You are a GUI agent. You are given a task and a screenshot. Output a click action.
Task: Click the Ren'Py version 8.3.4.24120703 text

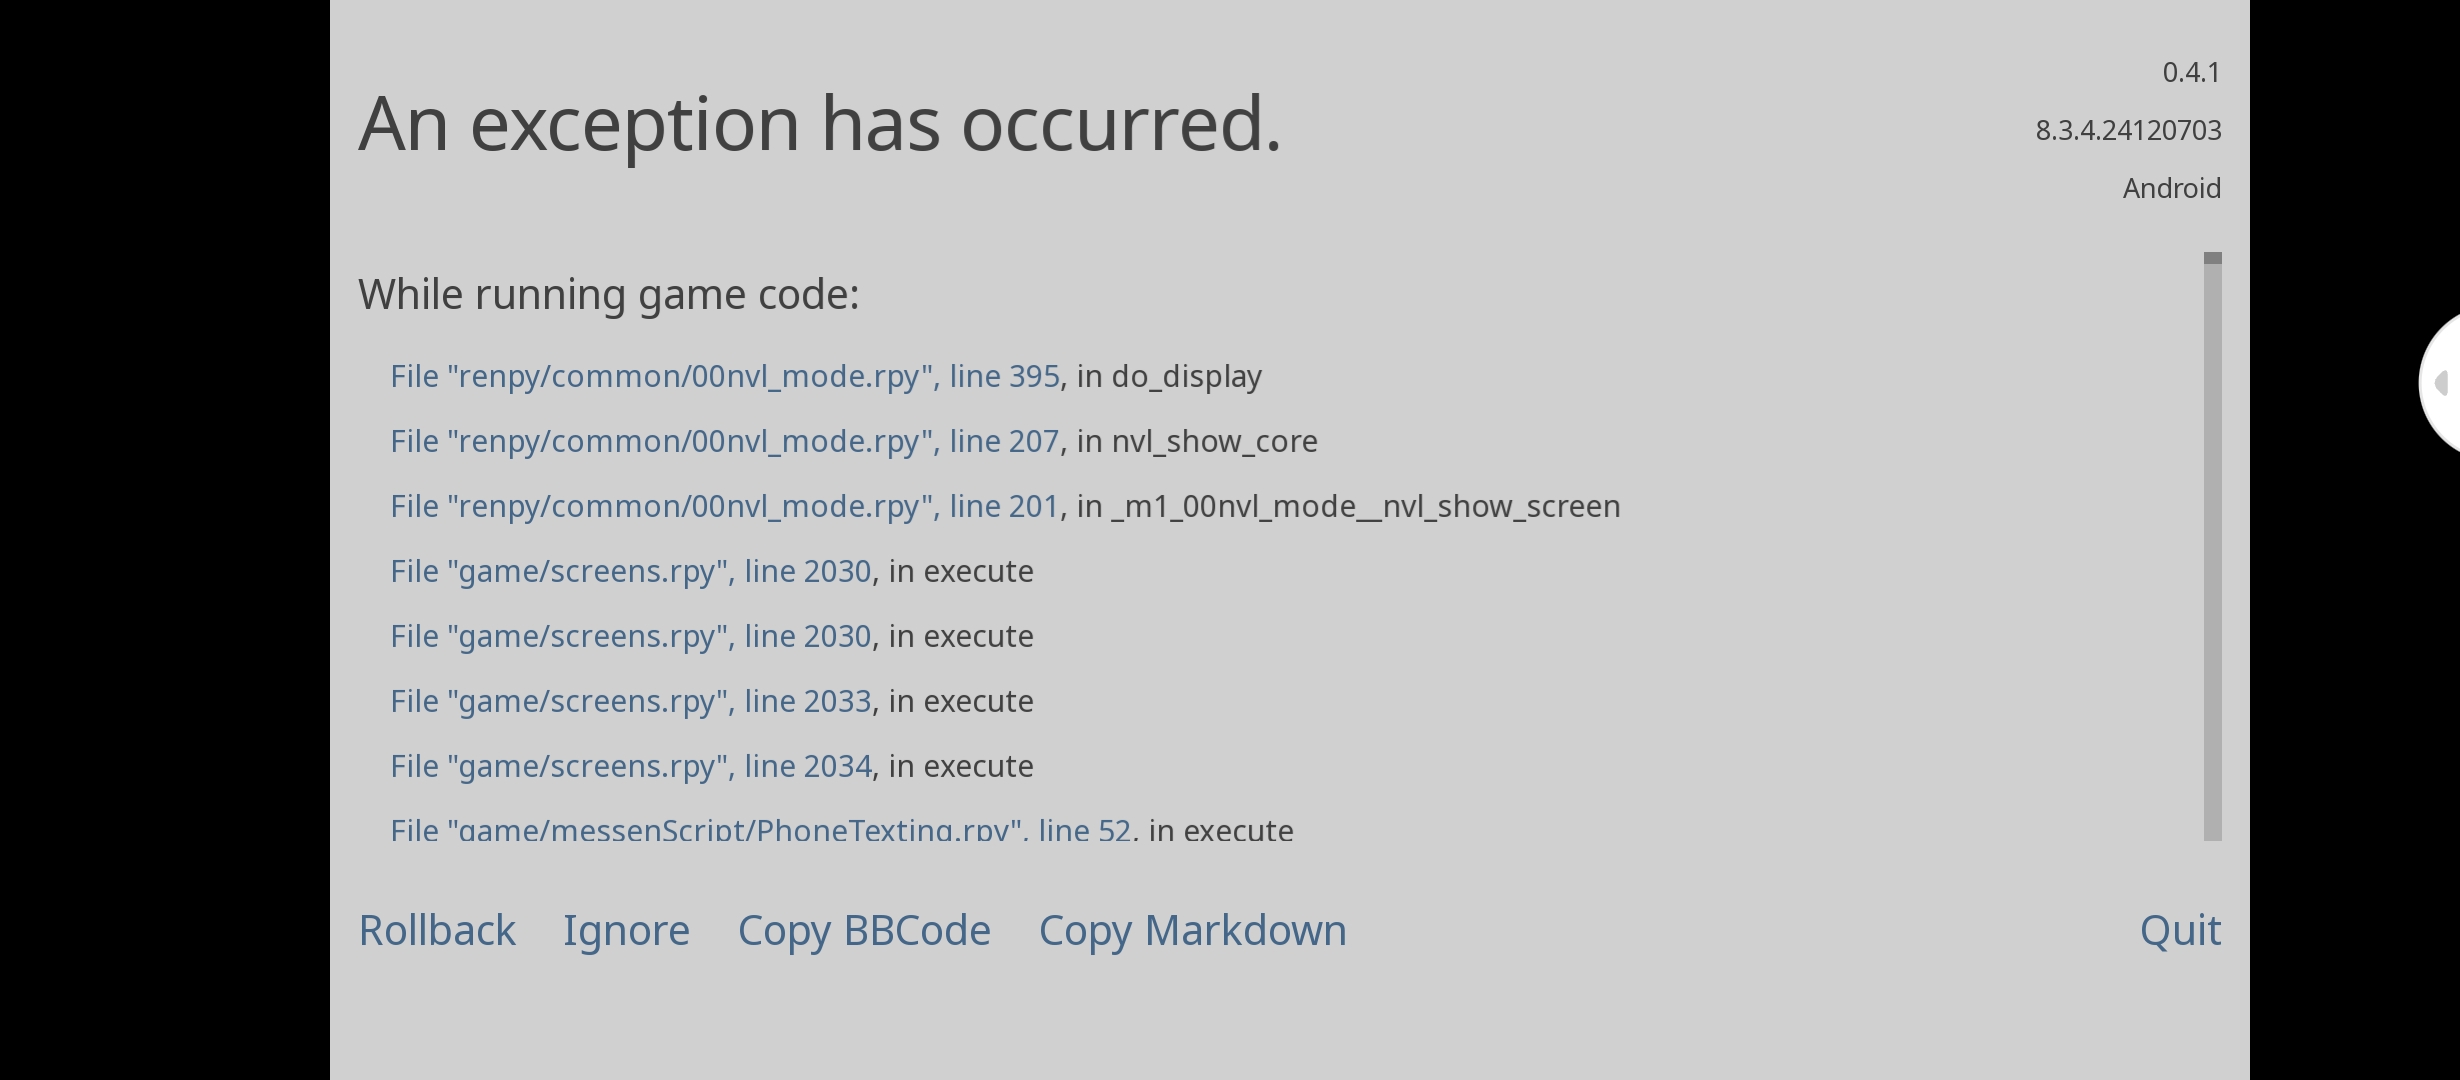pos(2128,130)
